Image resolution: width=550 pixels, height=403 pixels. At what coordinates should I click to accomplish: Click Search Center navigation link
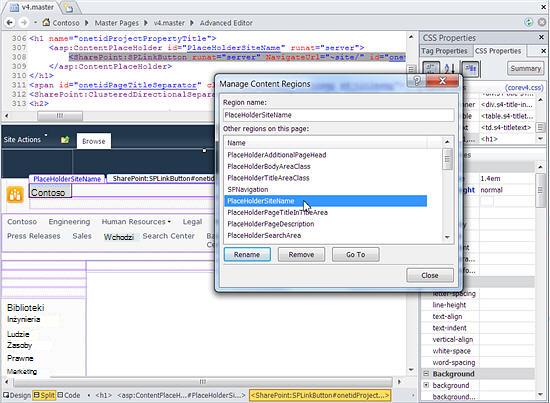click(168, 236)
